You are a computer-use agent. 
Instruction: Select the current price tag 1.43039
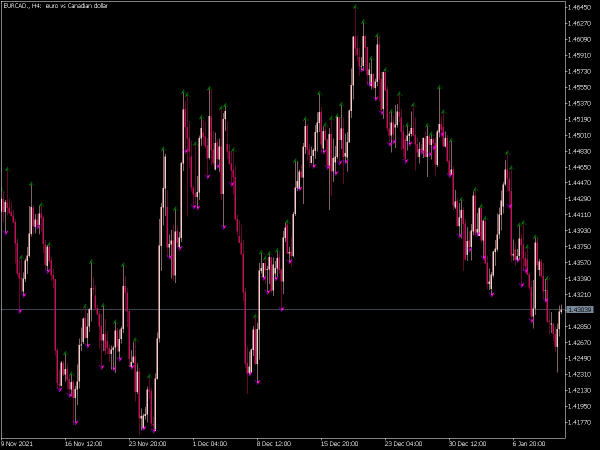click(580, 310)
